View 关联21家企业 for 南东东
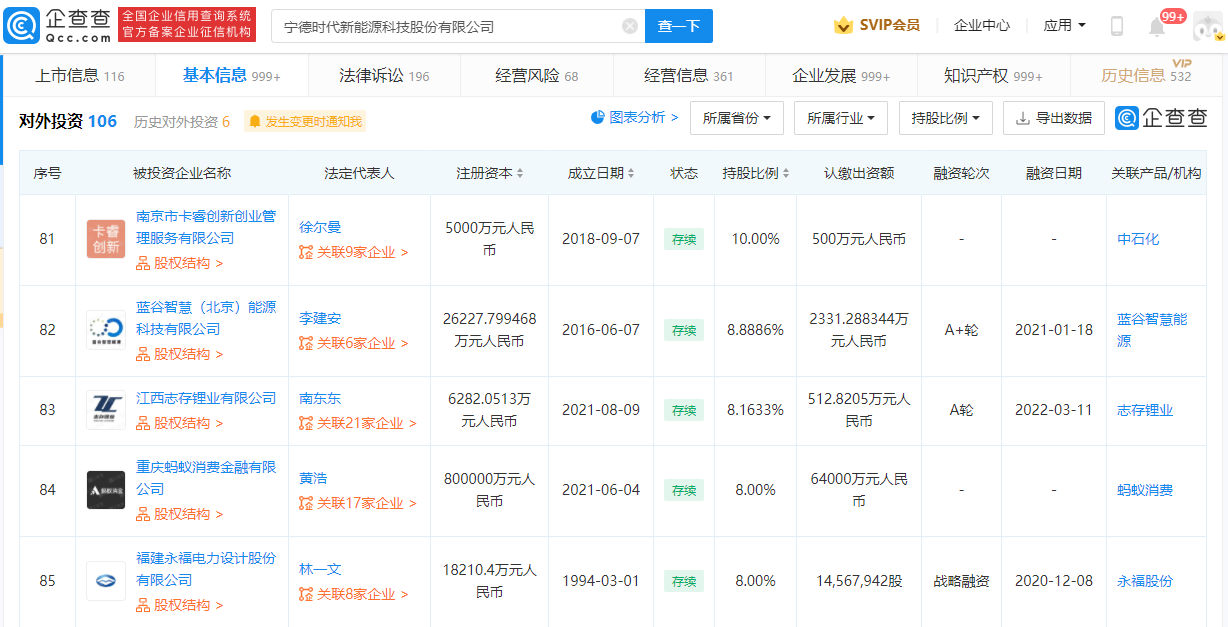The image size is (1228, 627). 358,424
